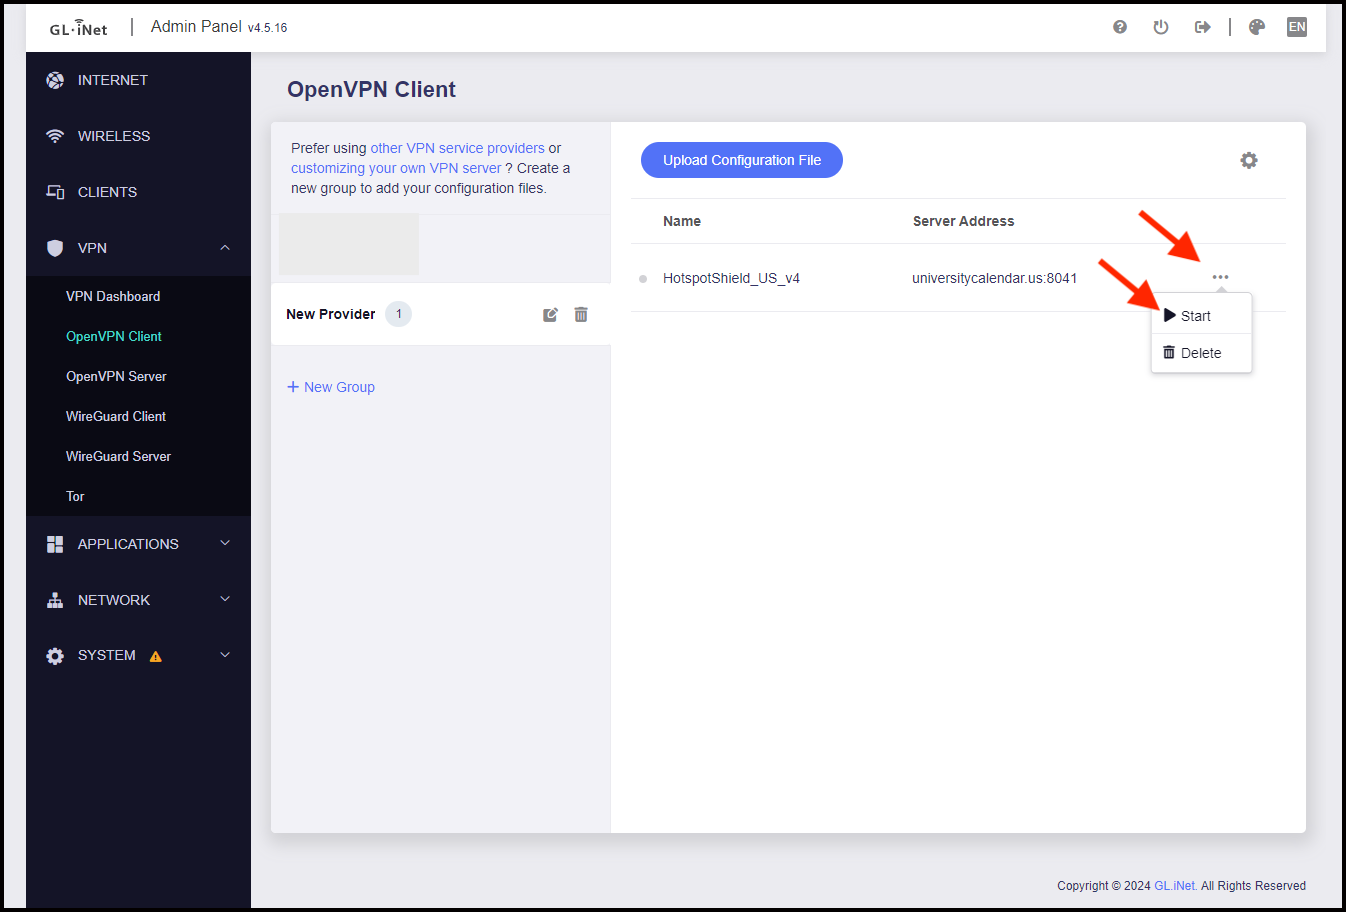Click the GL.iNet logo
This screenshot has width=1346, height=912.
[x=78, y=28]
